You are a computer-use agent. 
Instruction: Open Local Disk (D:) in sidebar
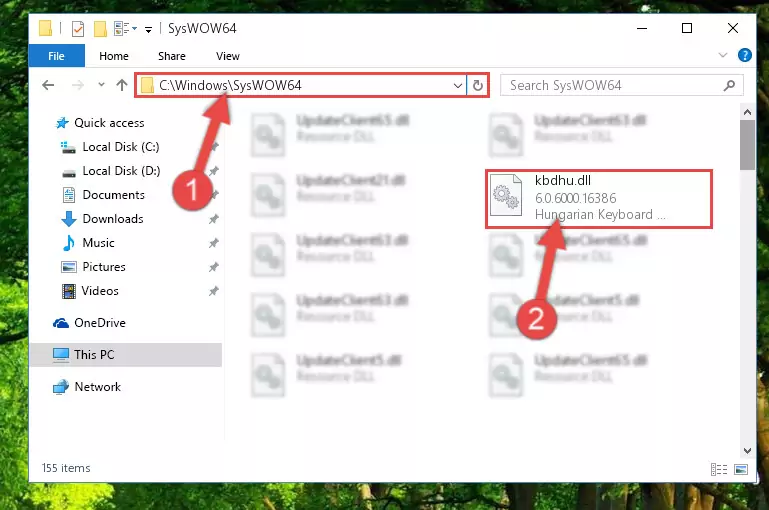tap(121, 171)
